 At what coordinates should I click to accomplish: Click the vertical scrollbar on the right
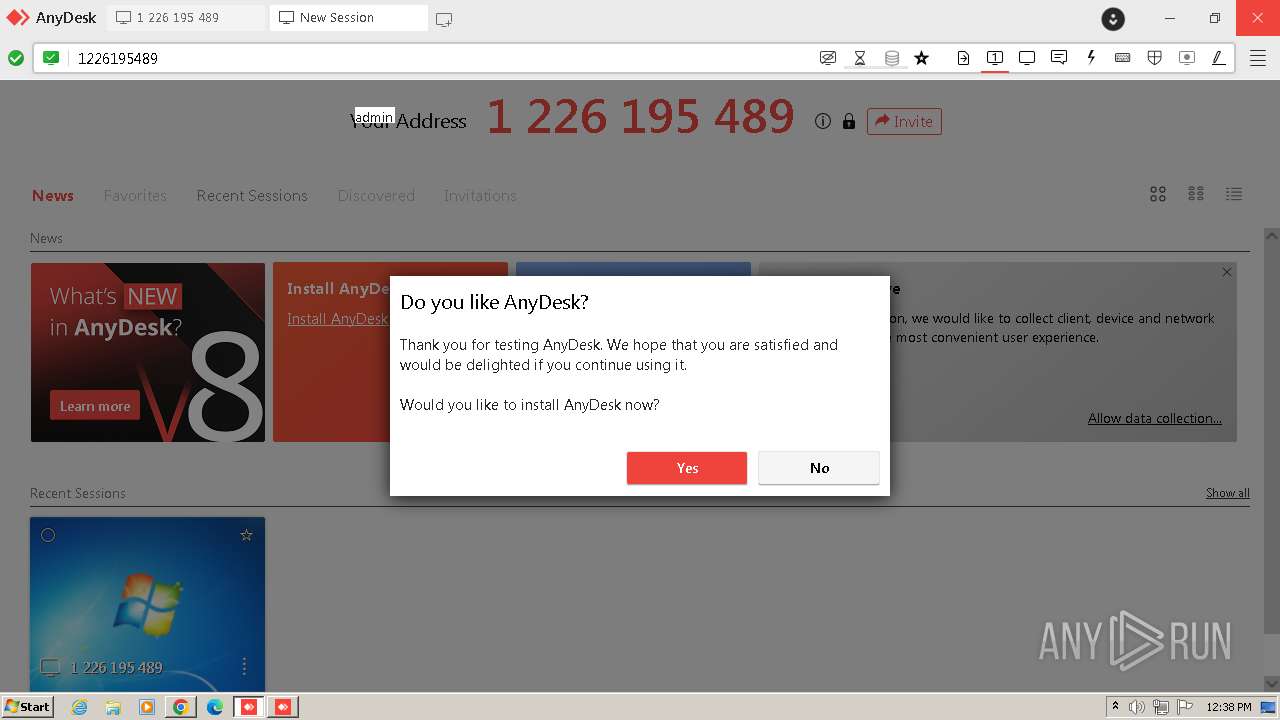pyautogui.click(x=1272, y=440)
